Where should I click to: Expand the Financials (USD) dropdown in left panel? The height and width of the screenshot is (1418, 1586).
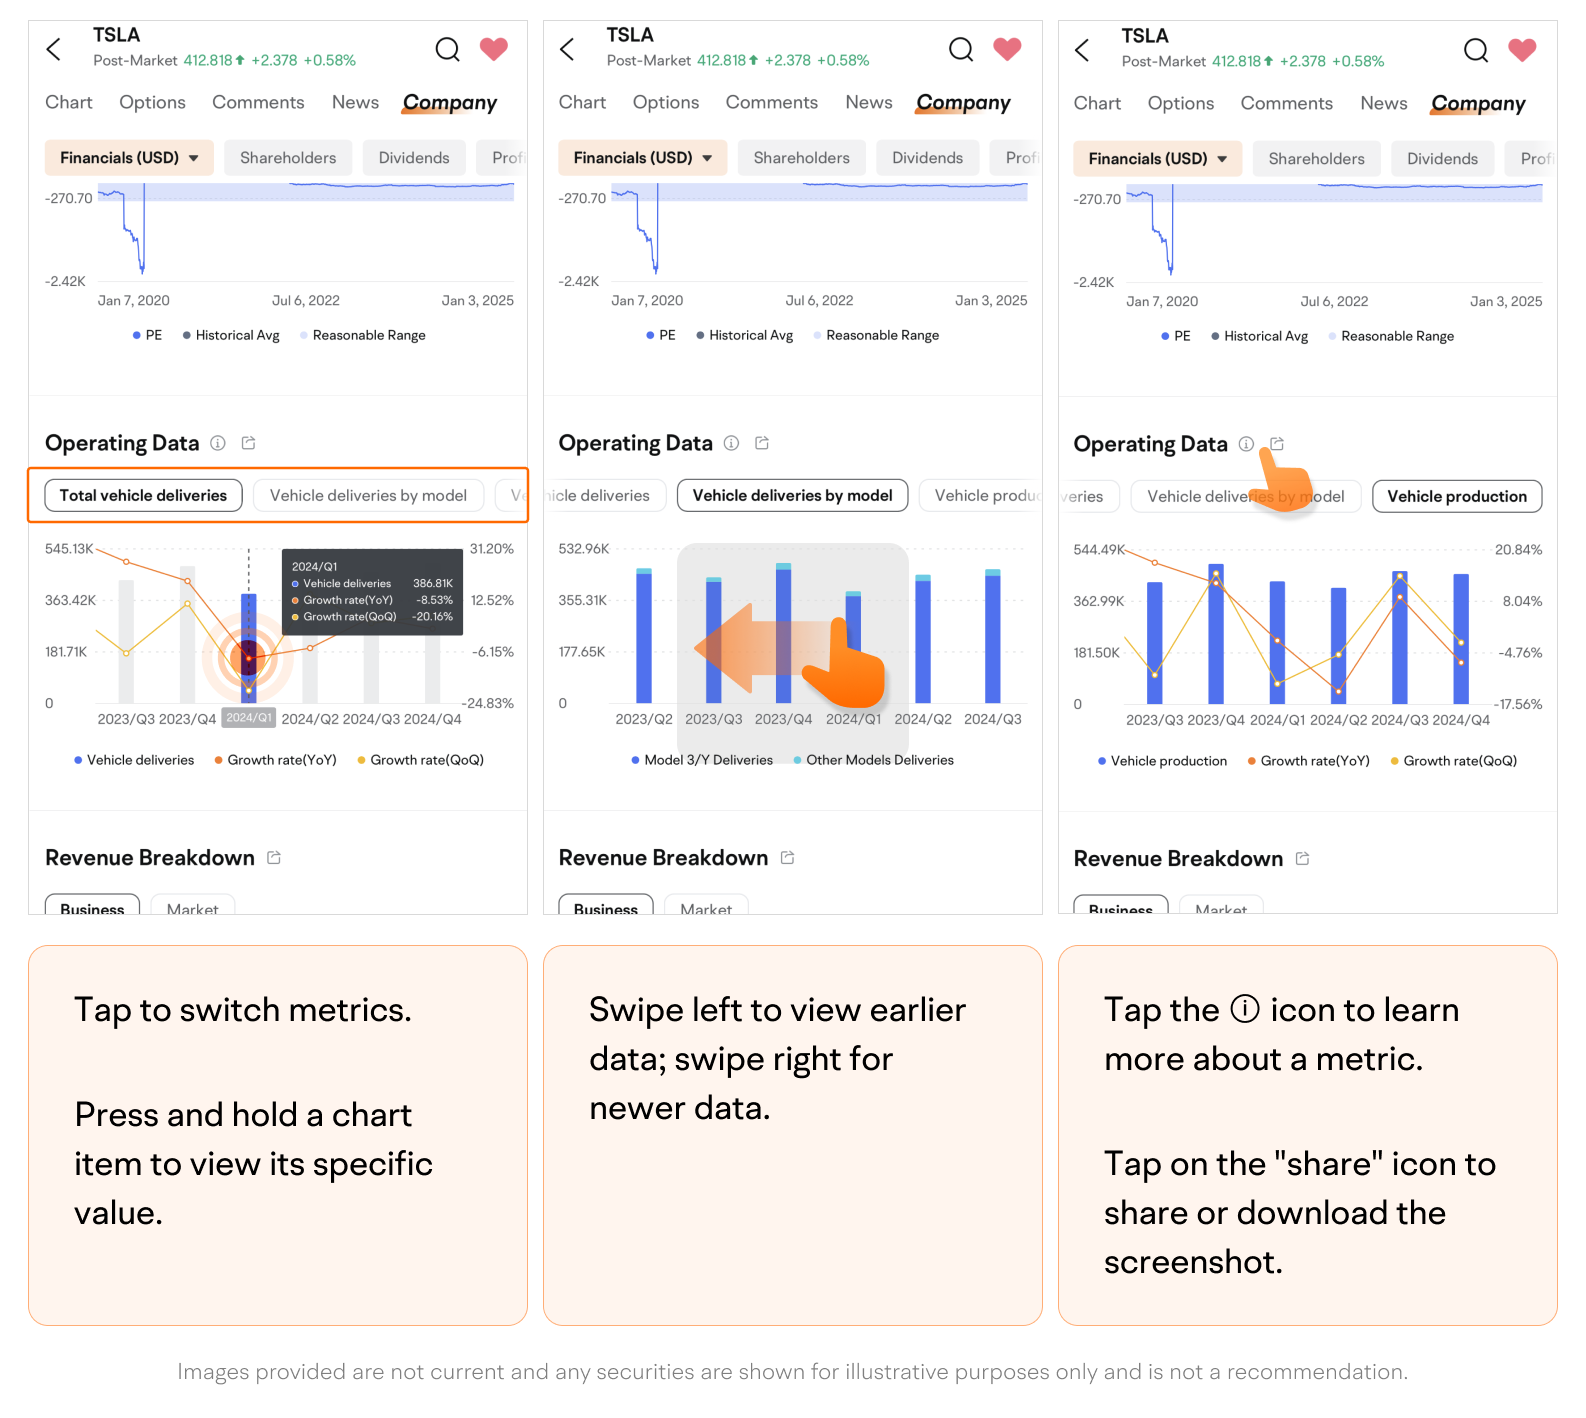pyautogui.click(x=129, y=158)
